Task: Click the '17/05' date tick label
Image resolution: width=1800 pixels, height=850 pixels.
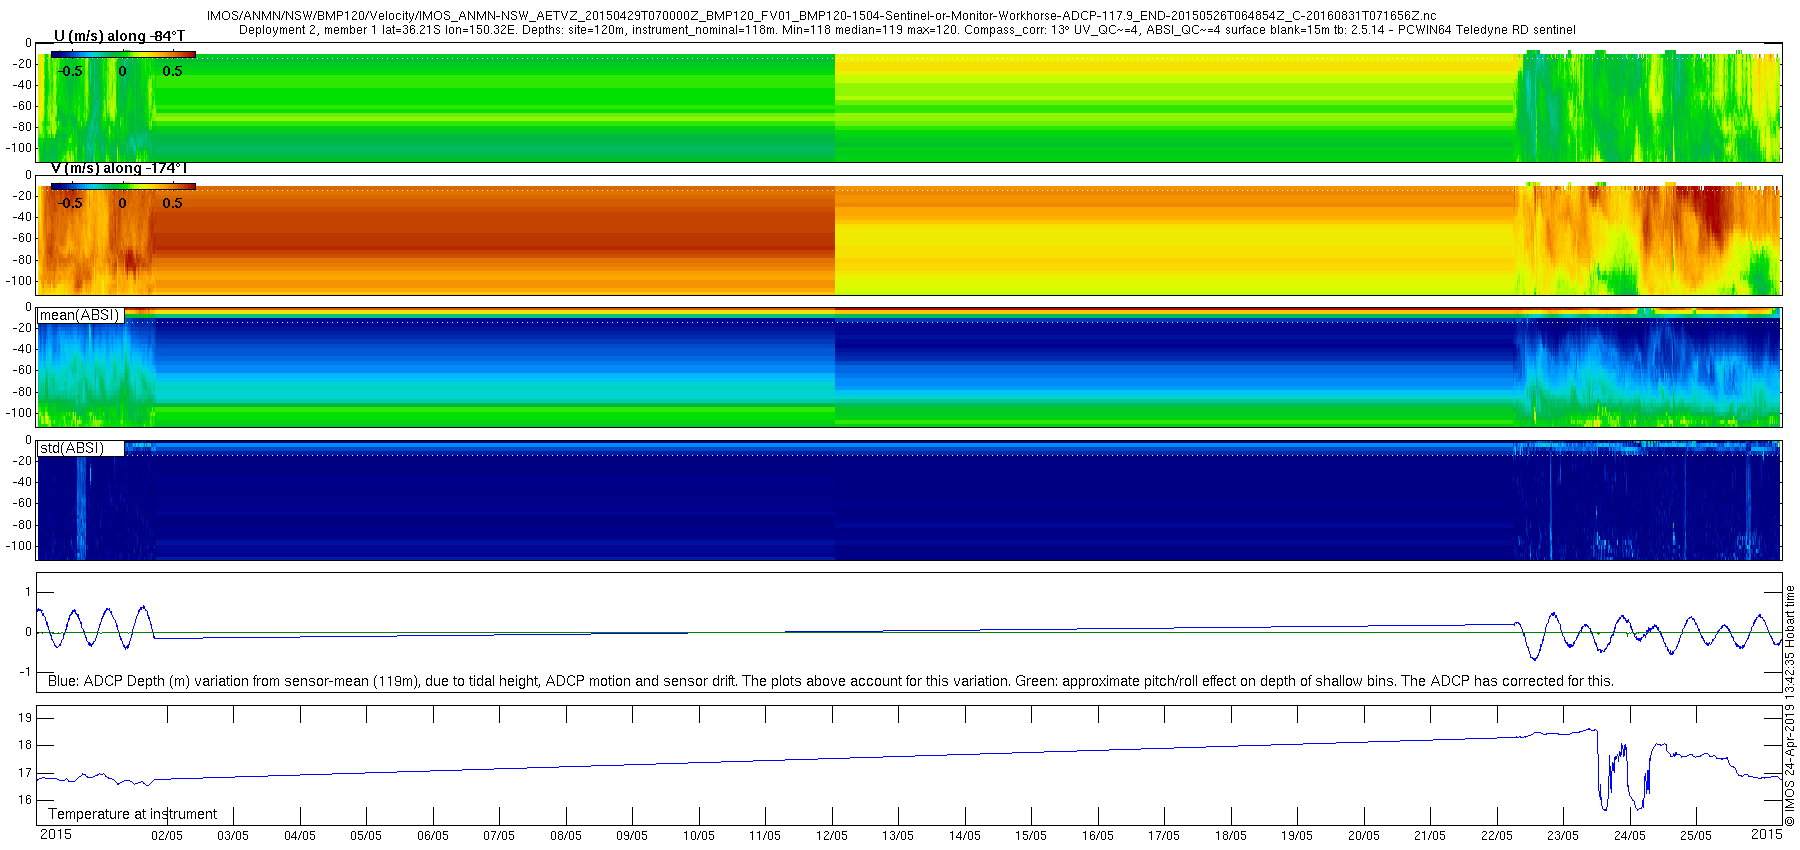Action: point(1164,836)
